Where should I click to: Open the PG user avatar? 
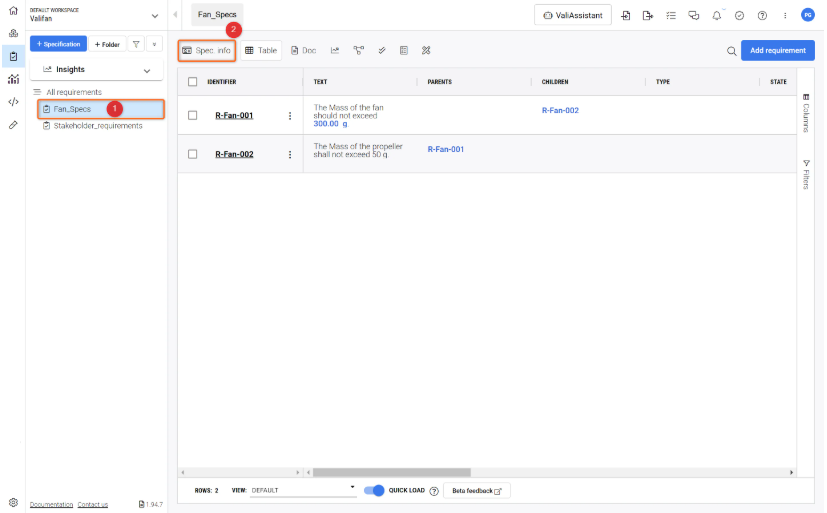[807, 15]
